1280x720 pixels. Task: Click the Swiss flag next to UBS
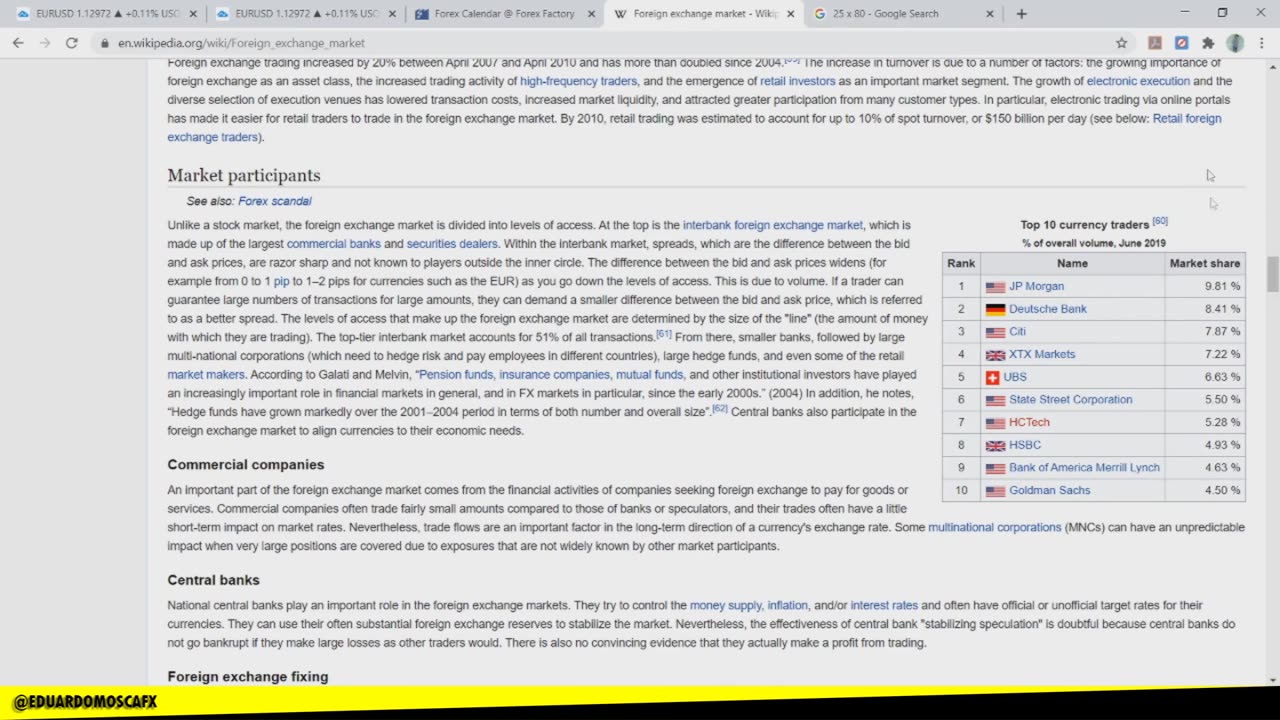click(992, 377)
